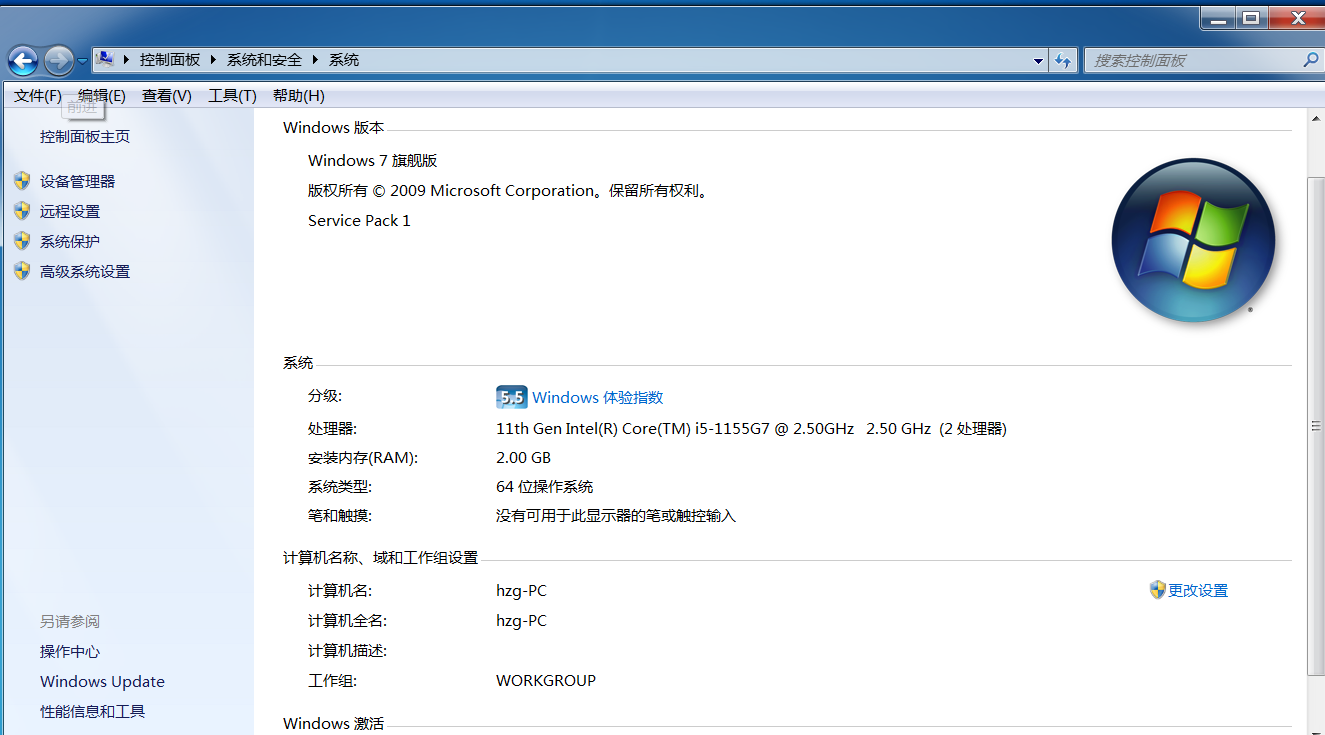Click shield icon next to 设备管理器
This screenshot has width=1325, height=735.
pos(22,181)
